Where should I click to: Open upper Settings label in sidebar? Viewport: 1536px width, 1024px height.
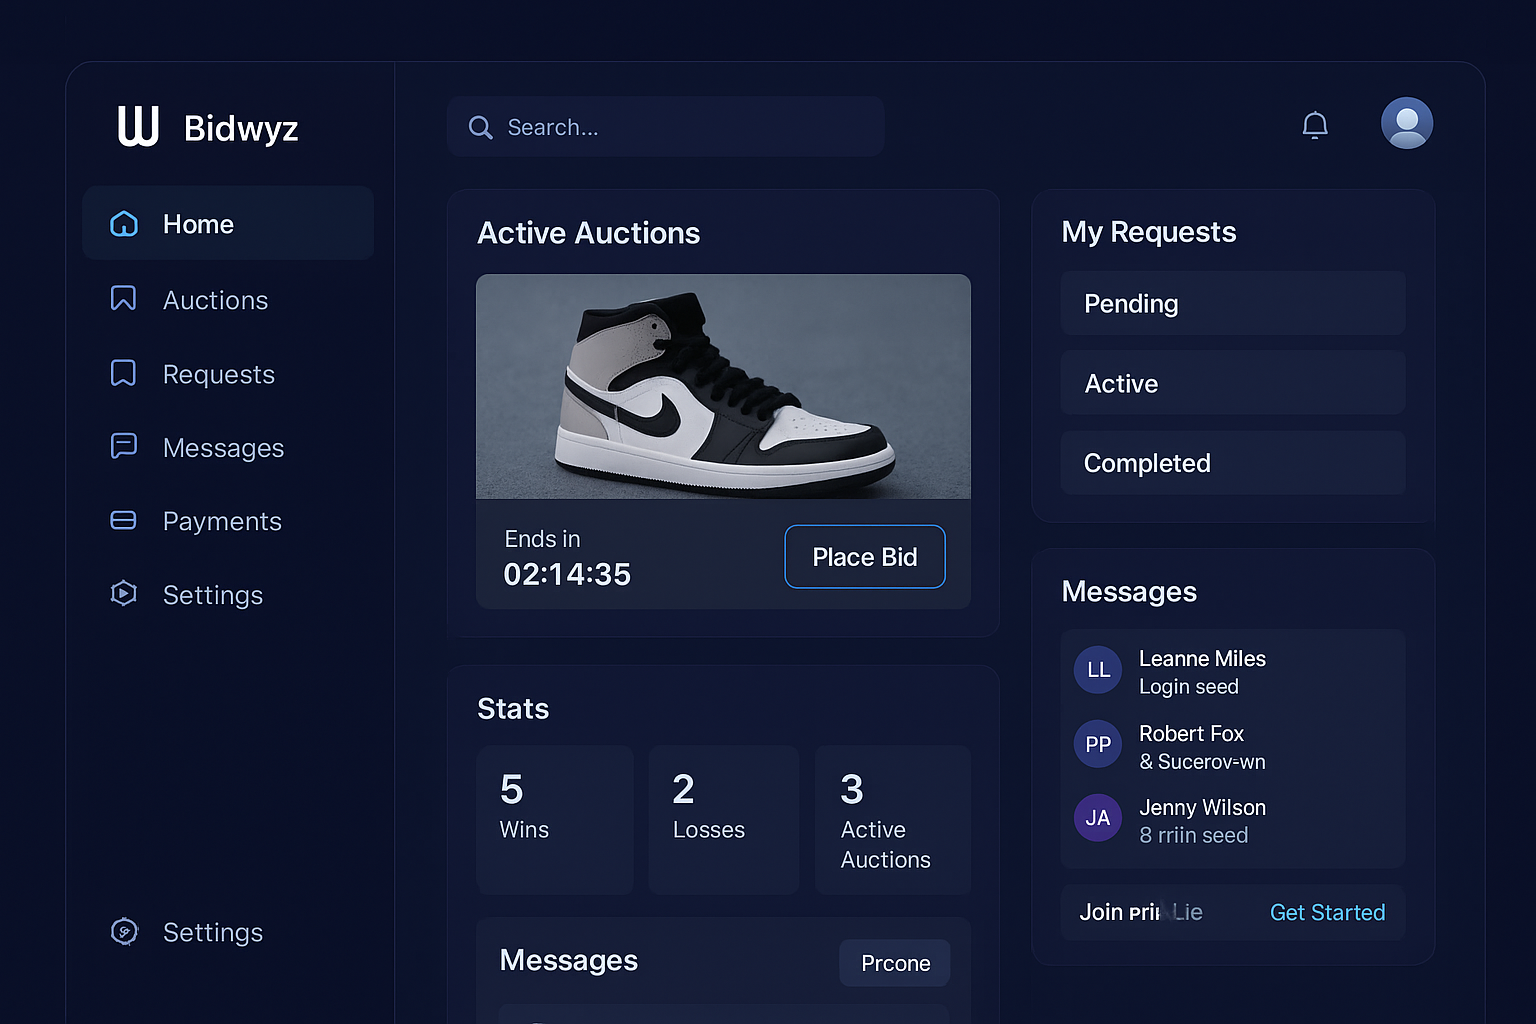point(213,595)
